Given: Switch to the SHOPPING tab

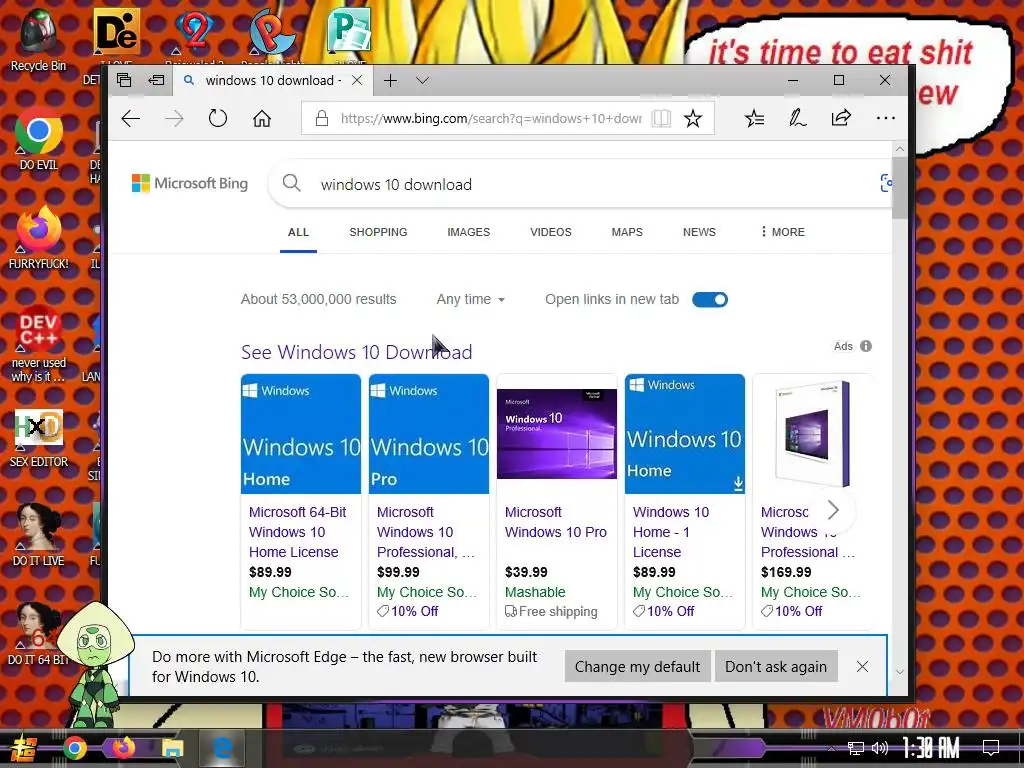Looking at the screenshot, I should 378,232.
